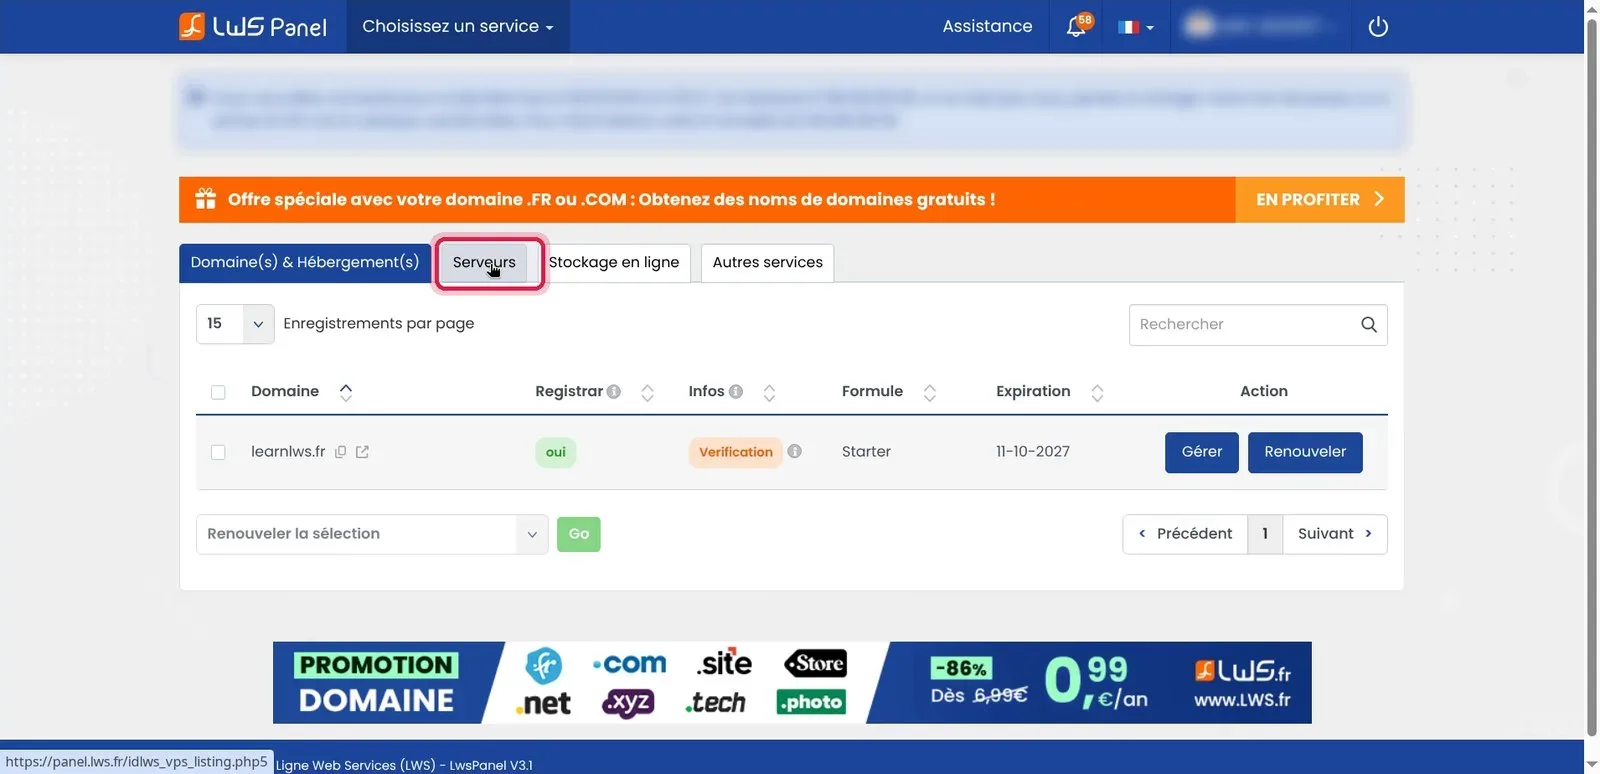Click the Verification status badge
The width and height of the screenshot is (1600, 774).
(736, 452)
